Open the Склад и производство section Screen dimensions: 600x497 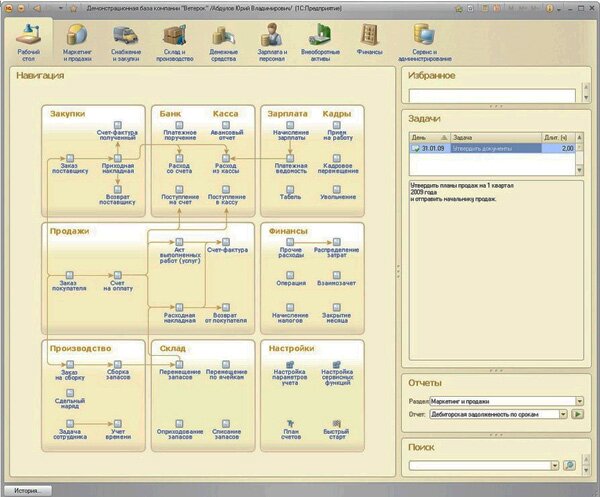pos(175,42)
